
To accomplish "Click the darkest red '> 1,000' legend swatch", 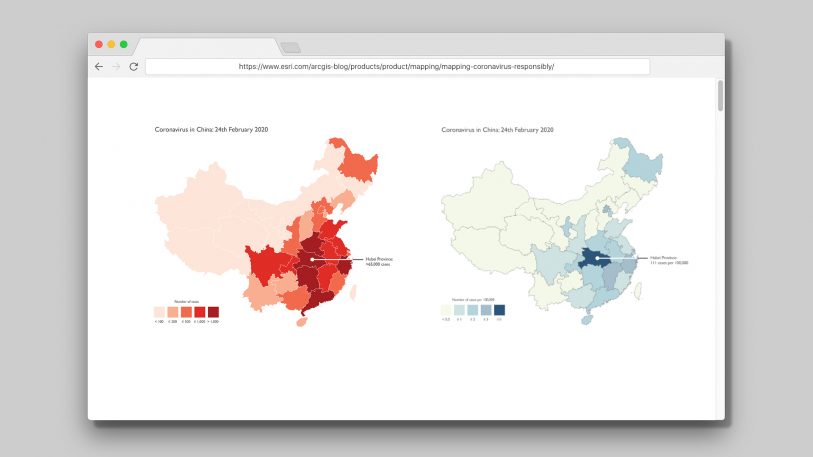I will point(213,311).
